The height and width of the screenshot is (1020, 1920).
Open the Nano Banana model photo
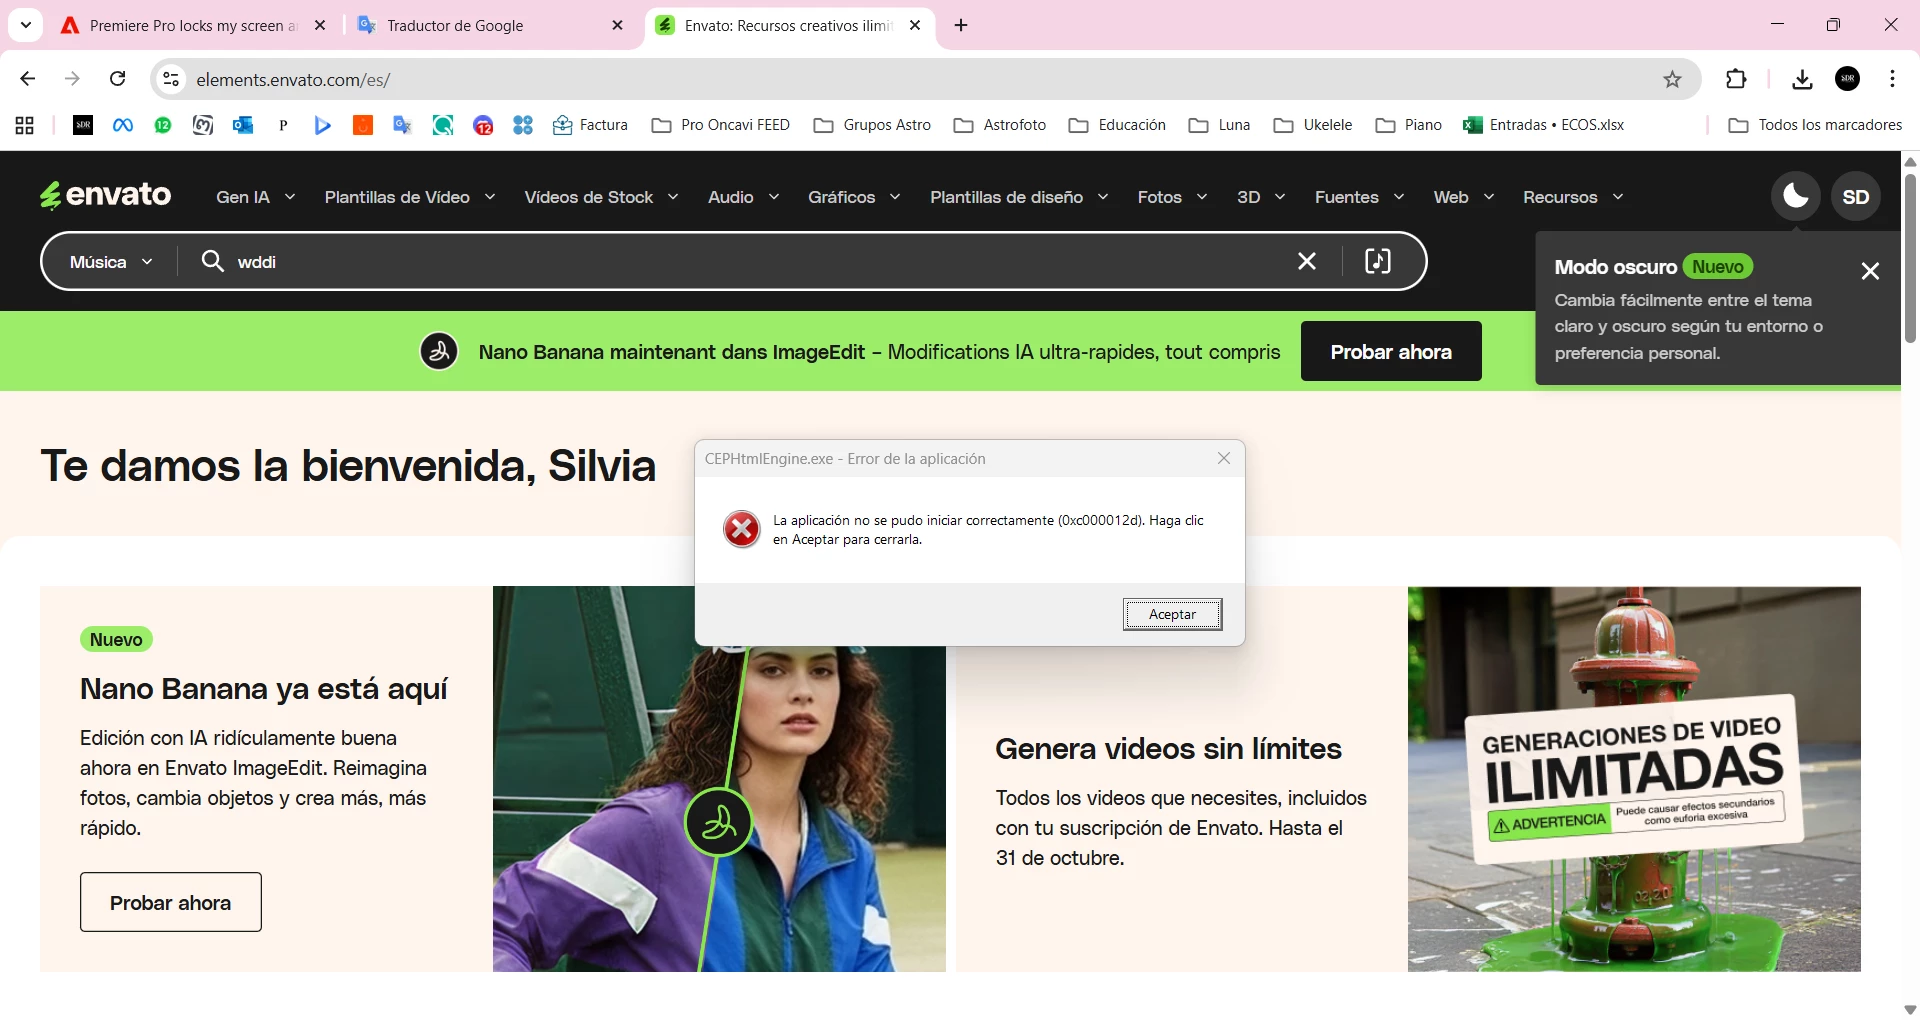(x=719, y=779)
